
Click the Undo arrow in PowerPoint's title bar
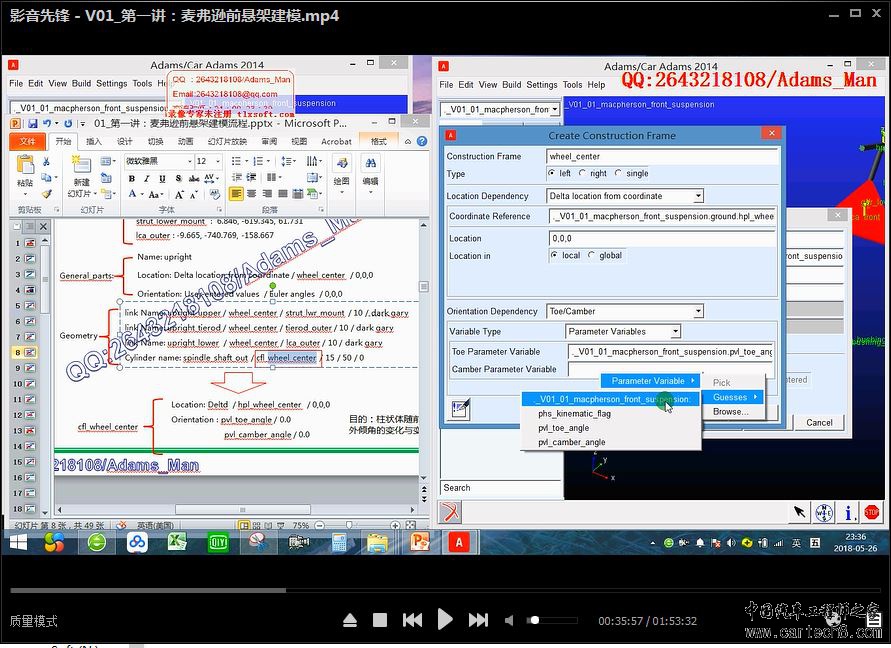pos(47,123)
